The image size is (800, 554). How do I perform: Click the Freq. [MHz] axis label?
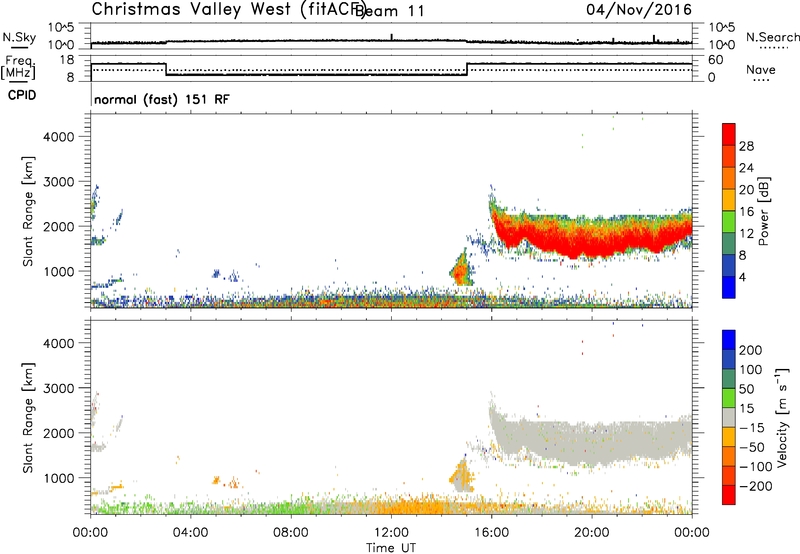(x=18, y=67)
